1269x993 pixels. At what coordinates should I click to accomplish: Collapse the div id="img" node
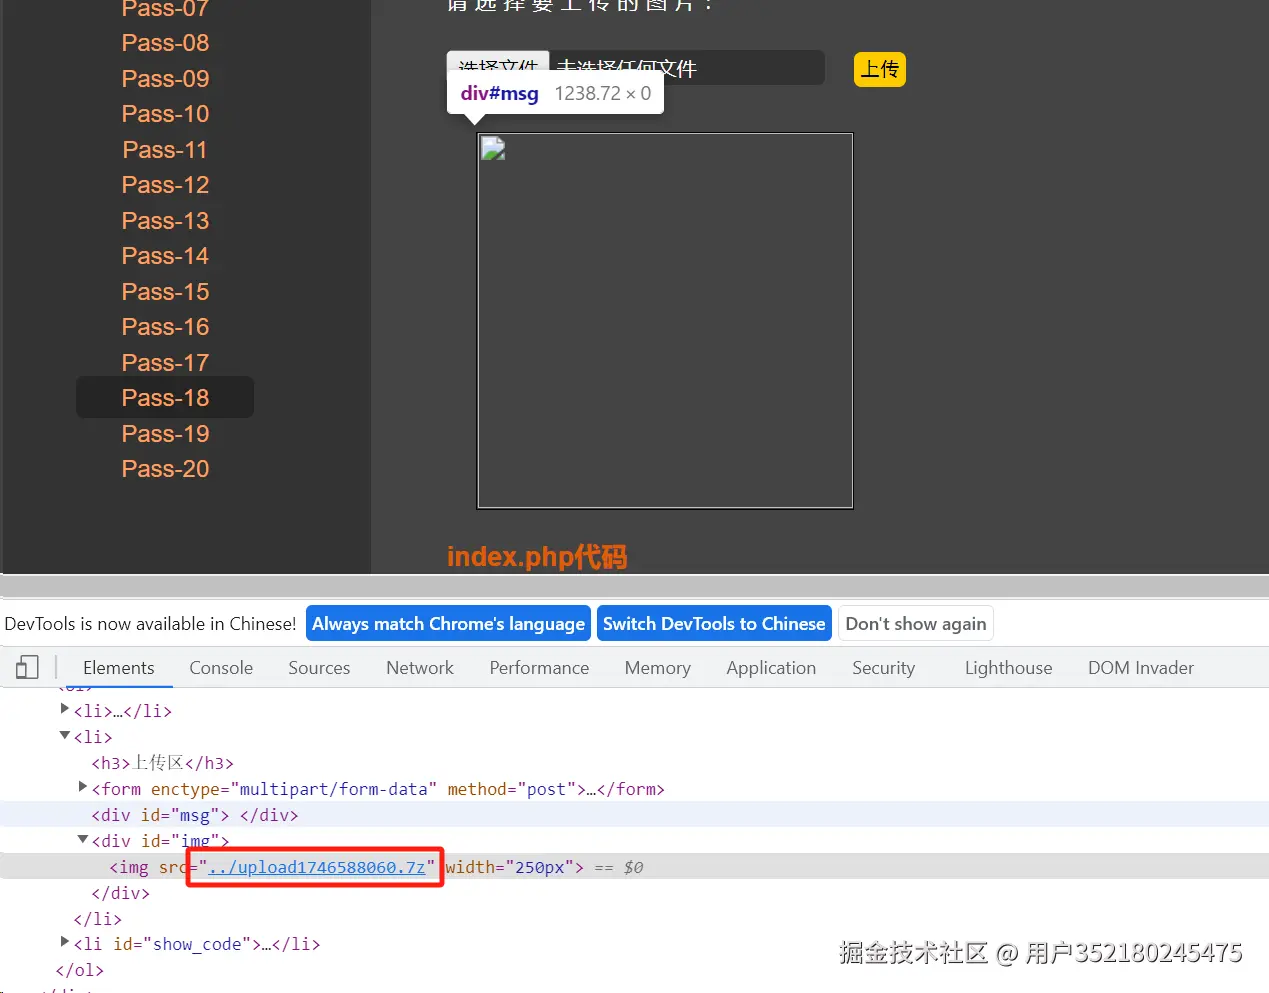[83, 839]
